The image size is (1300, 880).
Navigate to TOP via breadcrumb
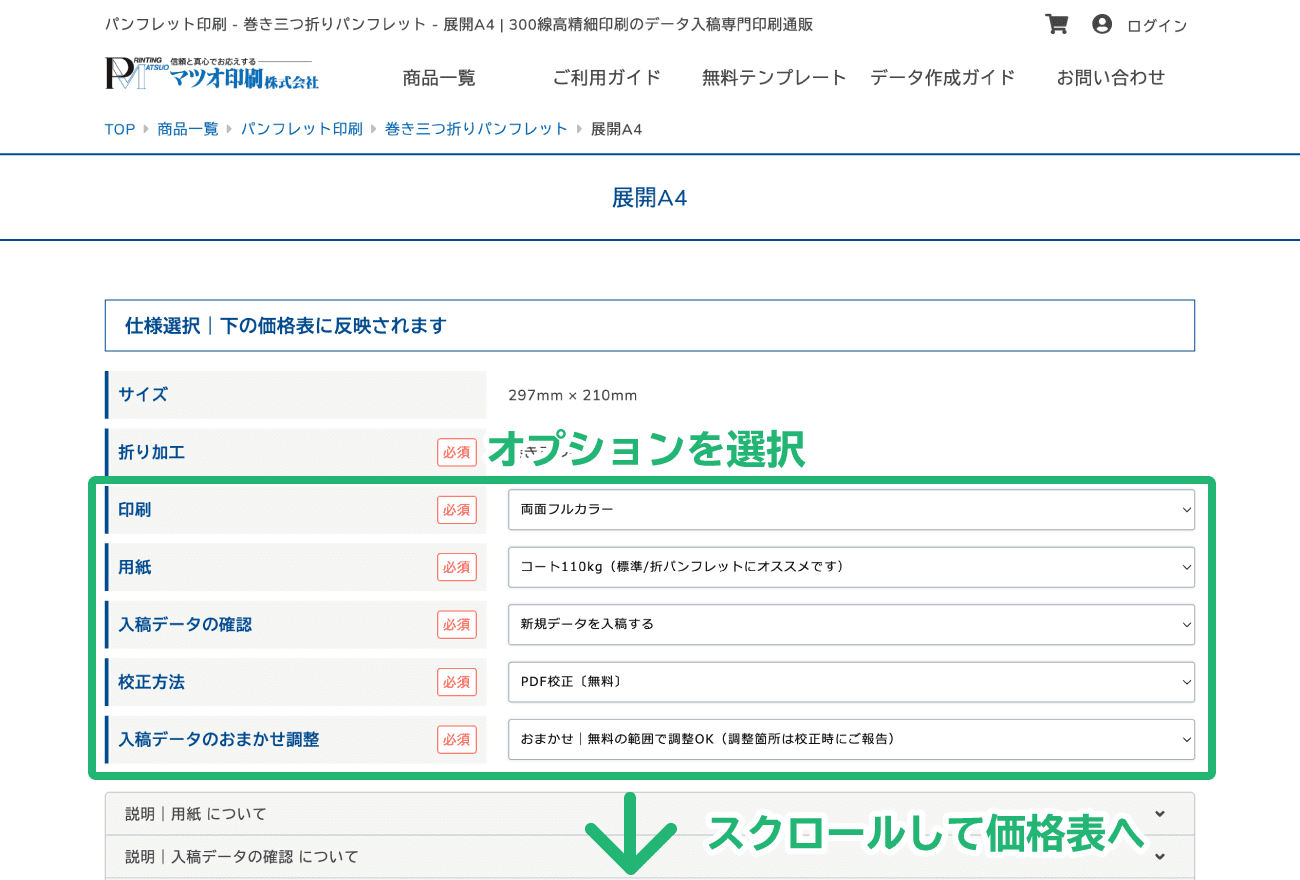tap(120, 128)
